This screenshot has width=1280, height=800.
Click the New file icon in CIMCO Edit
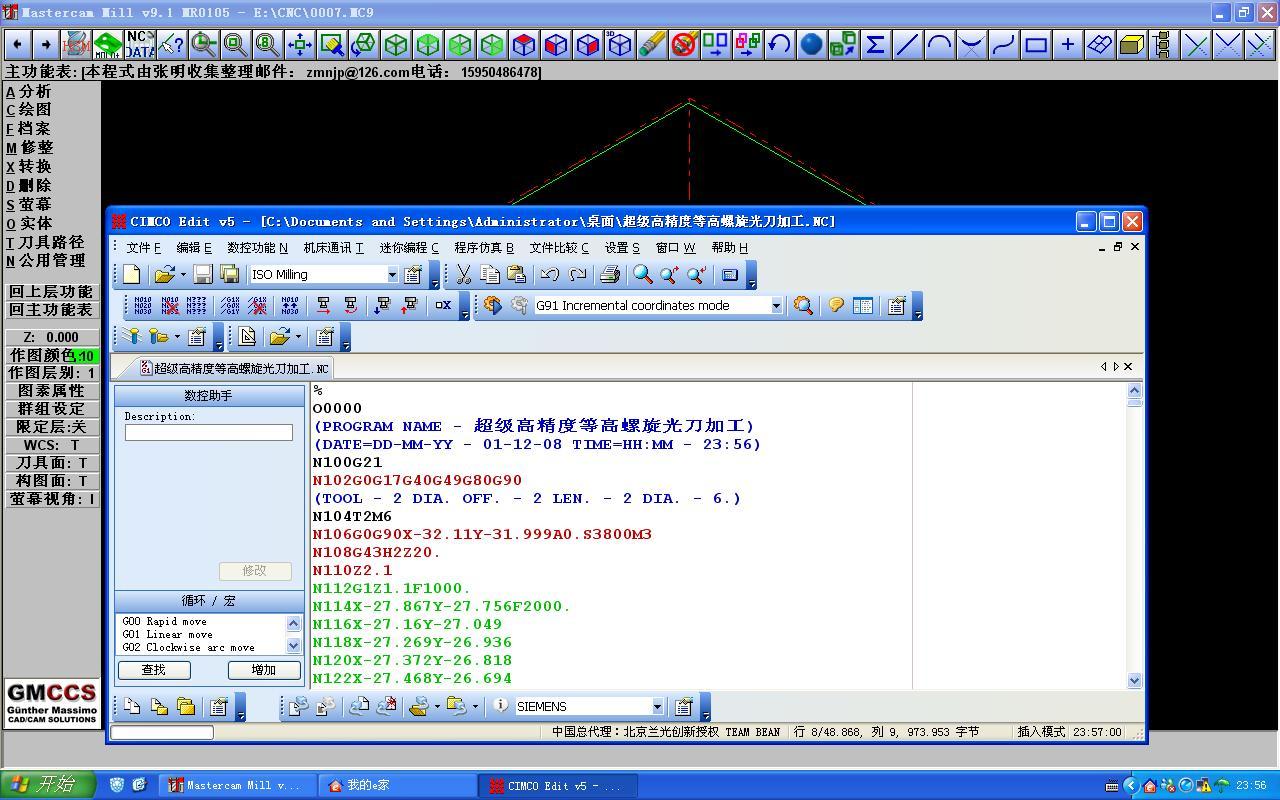tap(132, 275)
